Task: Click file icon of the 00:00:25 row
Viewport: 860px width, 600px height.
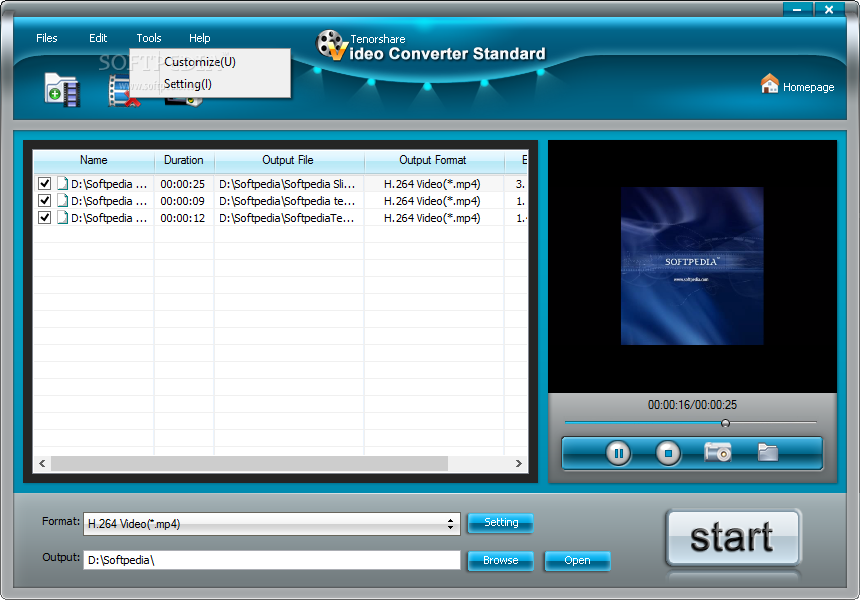Action: coord(63,184)
